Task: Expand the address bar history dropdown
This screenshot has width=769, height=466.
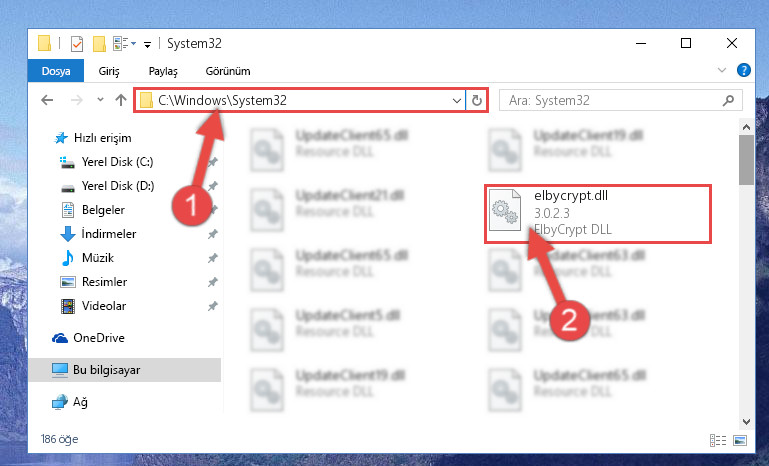Action: [x=457, y=101]
